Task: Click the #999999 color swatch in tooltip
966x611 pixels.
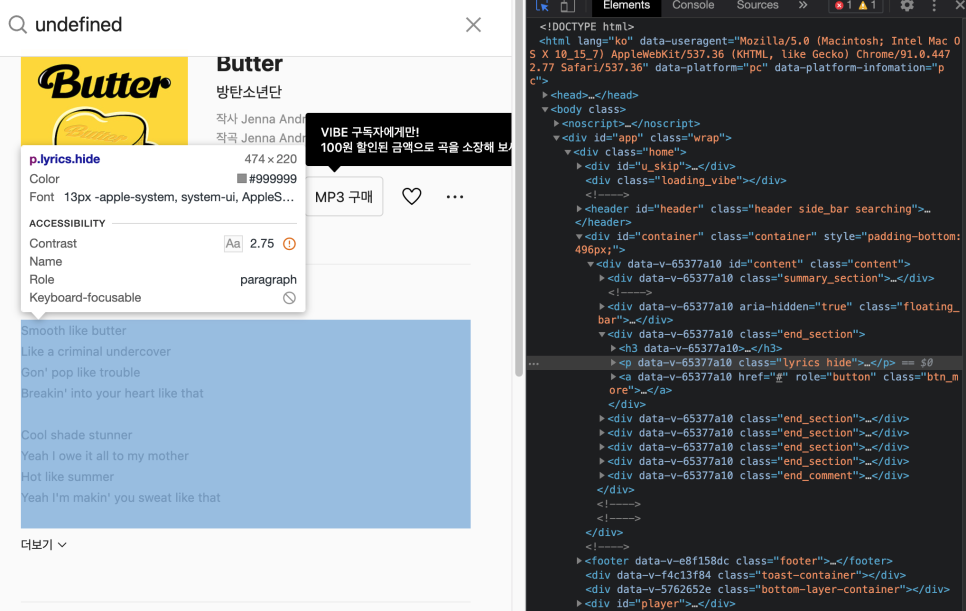Action: click(242, 179)
